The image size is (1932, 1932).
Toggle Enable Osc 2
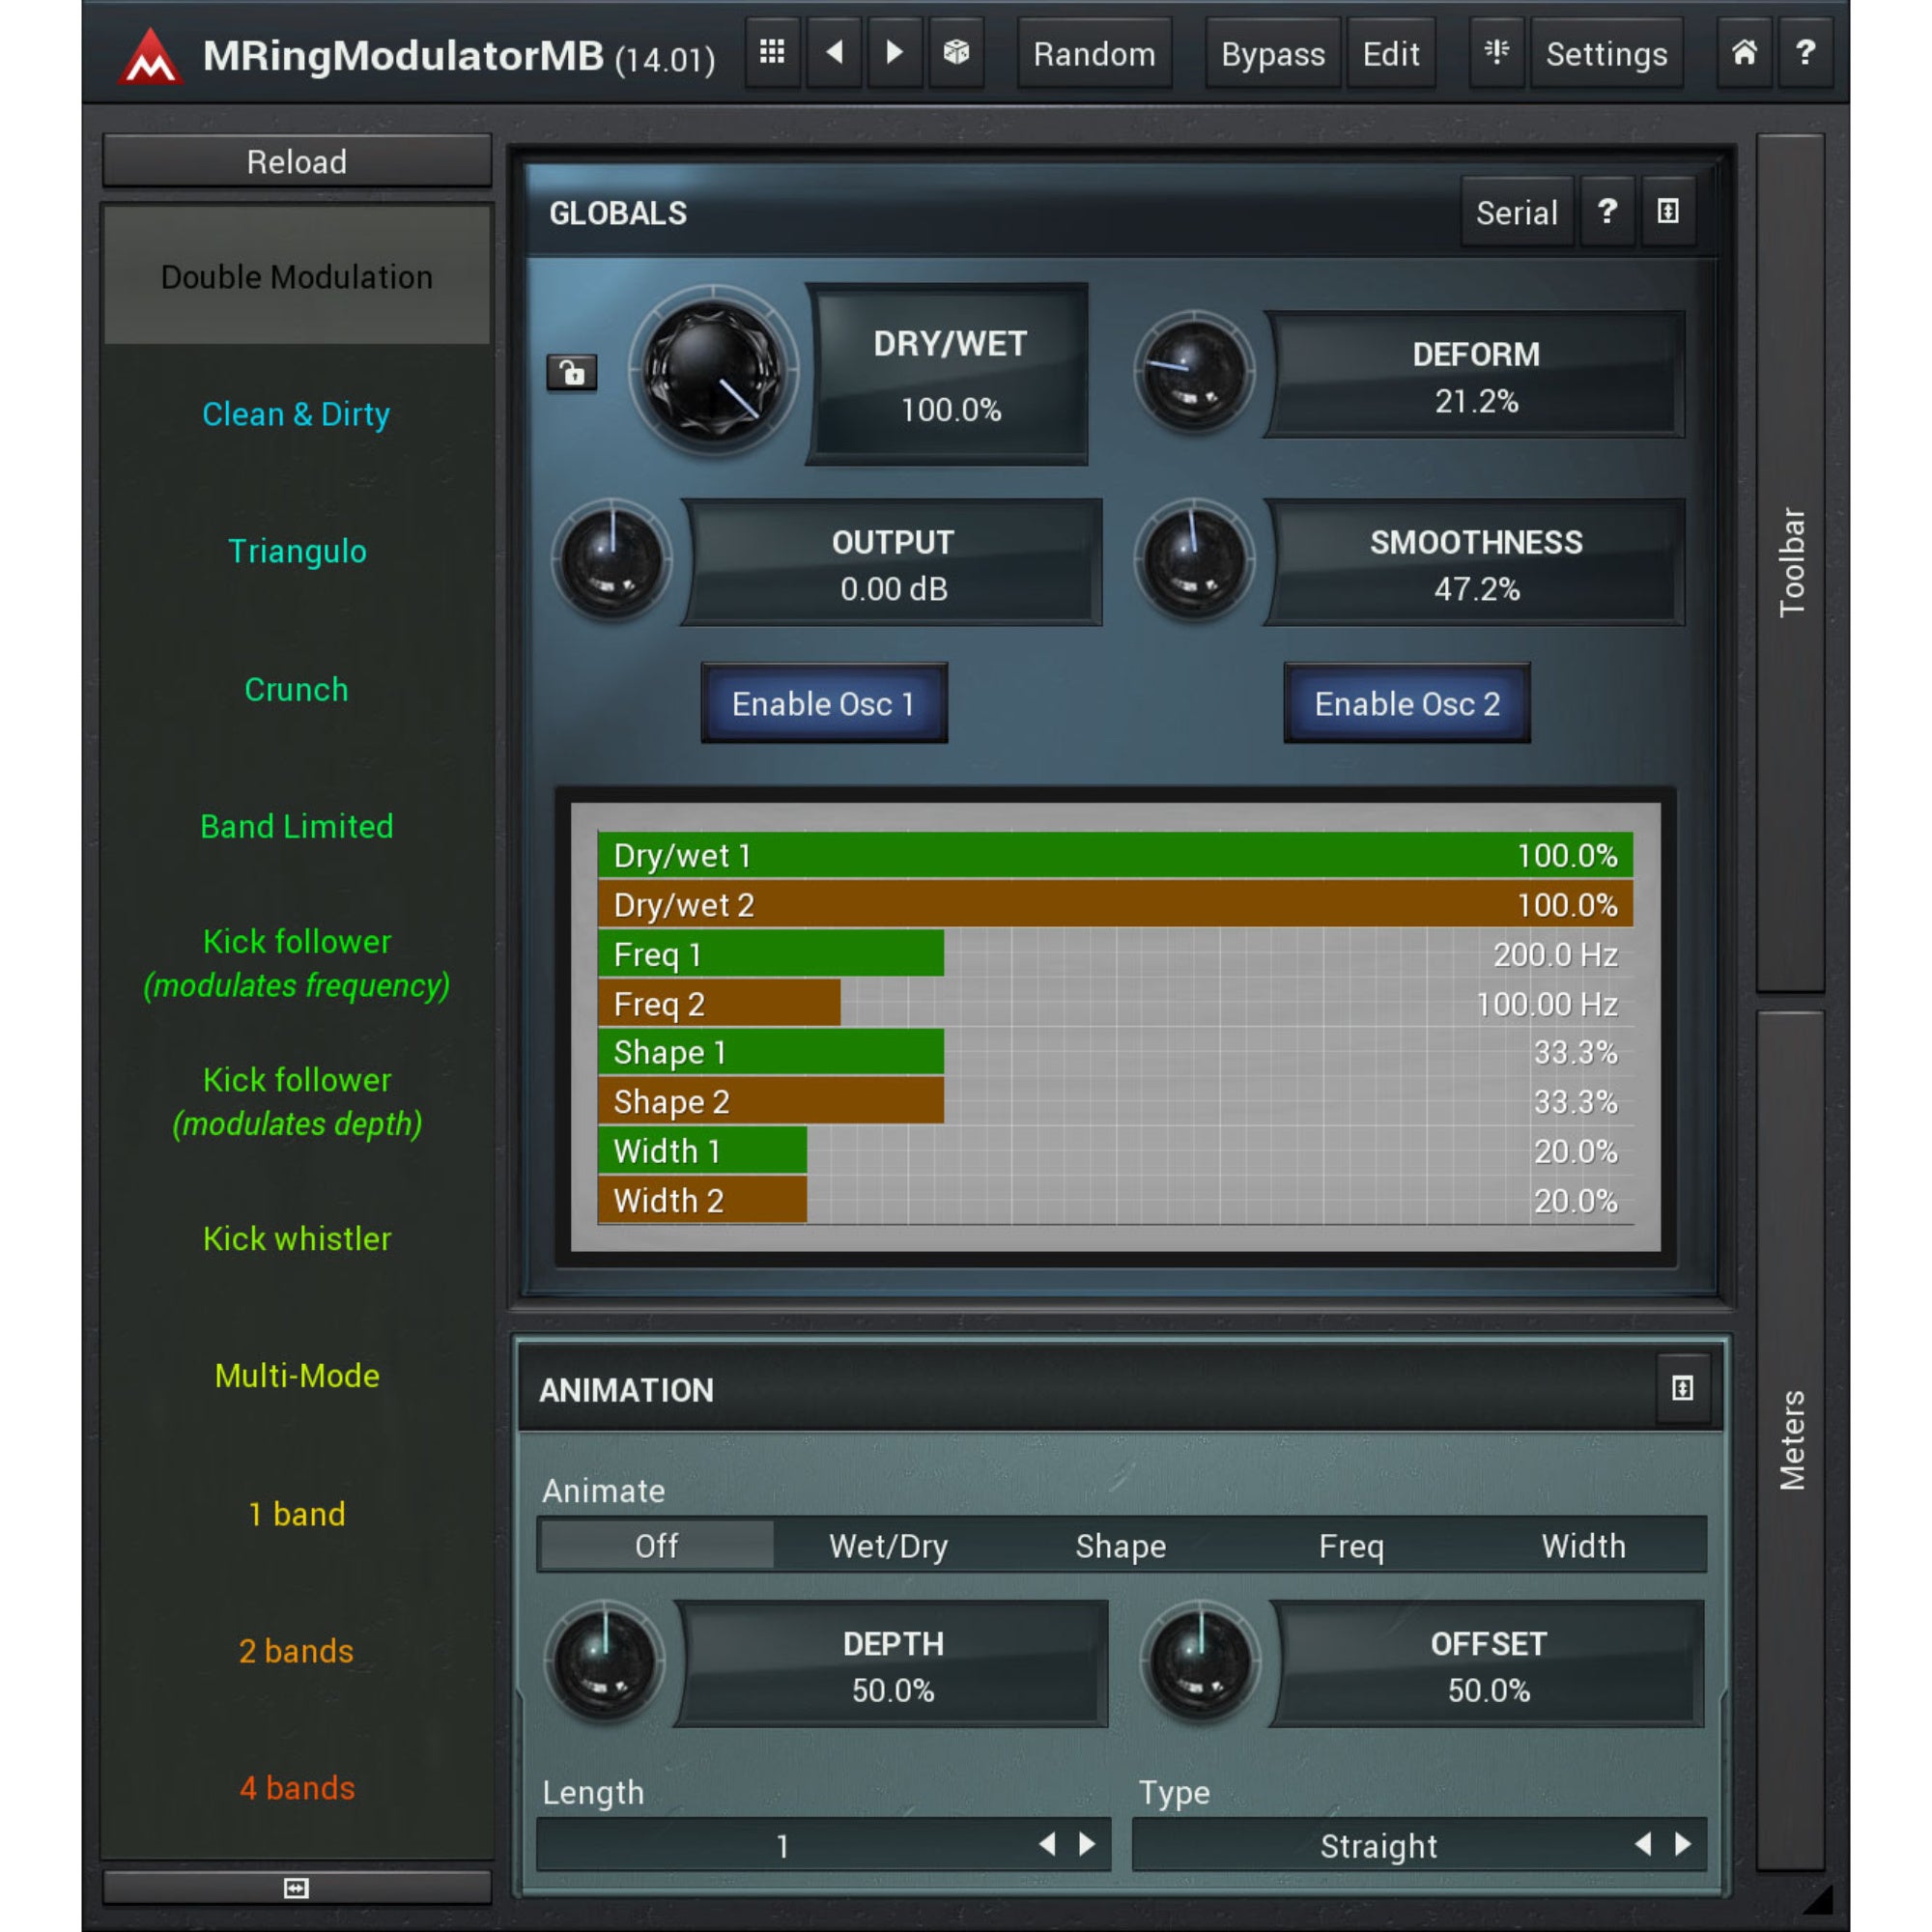click(1406, 703)
